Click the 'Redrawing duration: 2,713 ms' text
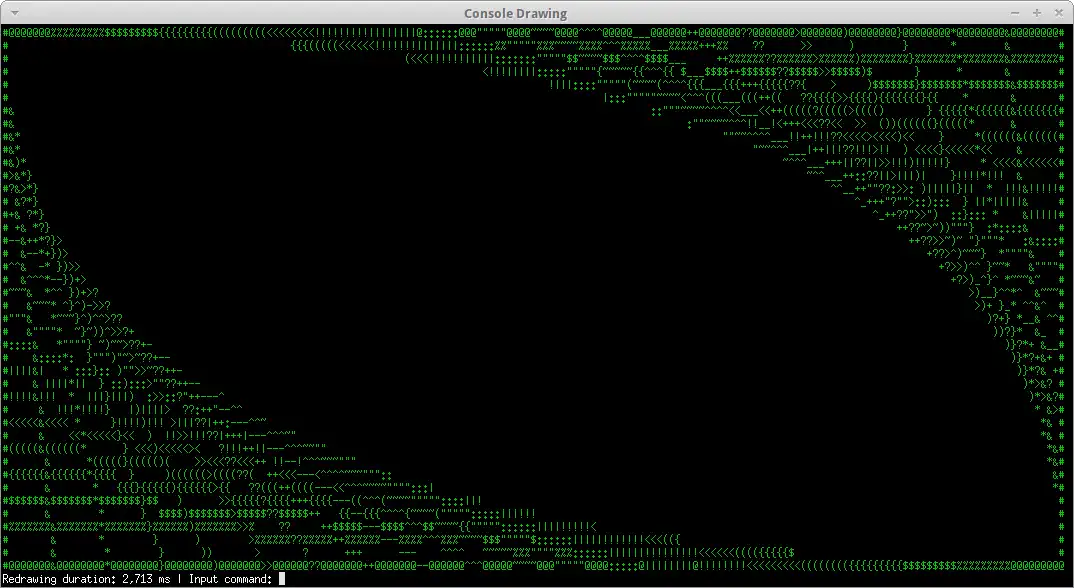The height and width of the screenshot is (588, 1074). 86,579
